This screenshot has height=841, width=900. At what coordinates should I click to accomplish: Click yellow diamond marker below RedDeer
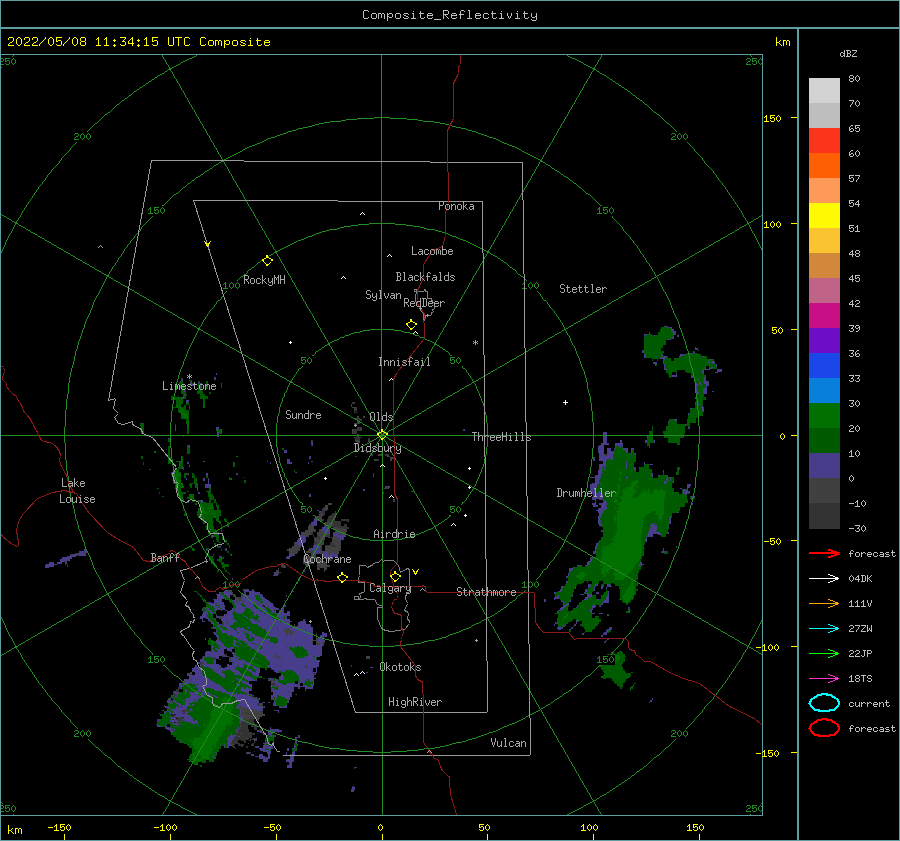pos(411,325)
